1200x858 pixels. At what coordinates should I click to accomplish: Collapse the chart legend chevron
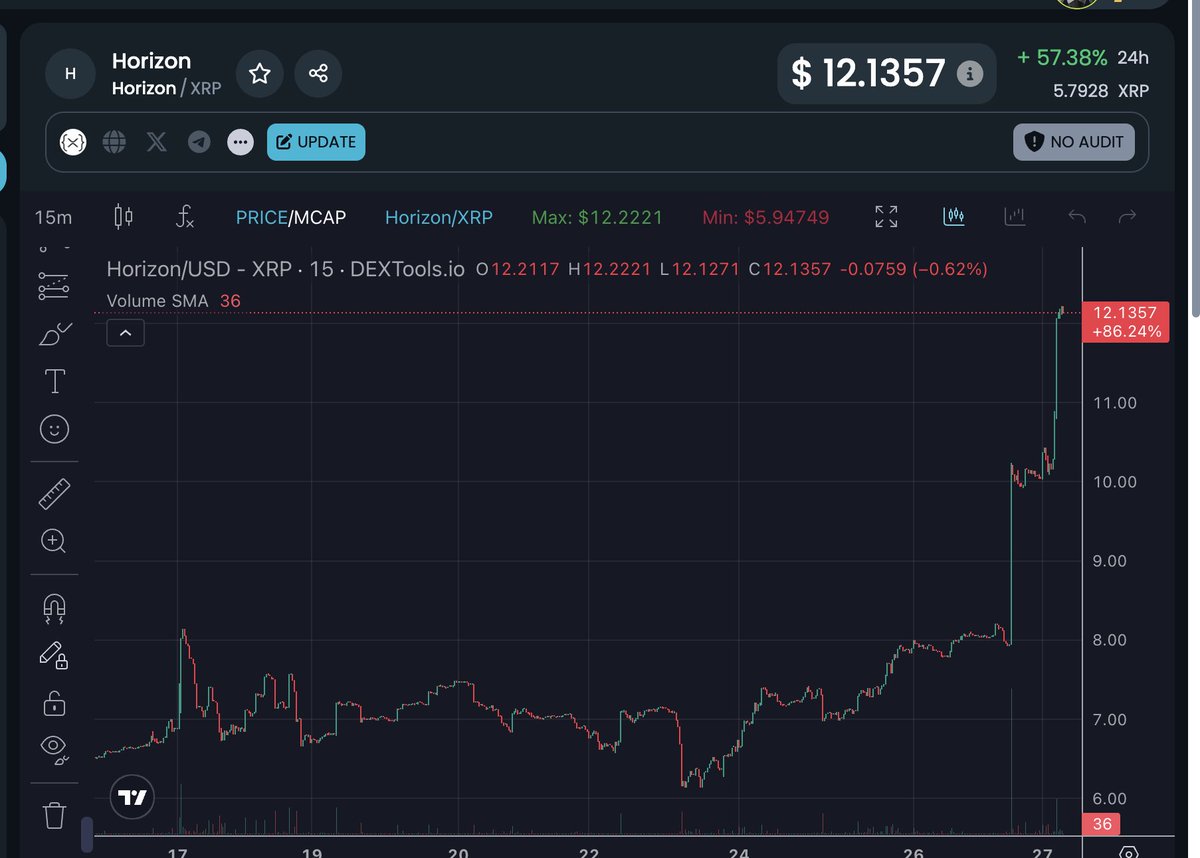[x=125, y=333]
